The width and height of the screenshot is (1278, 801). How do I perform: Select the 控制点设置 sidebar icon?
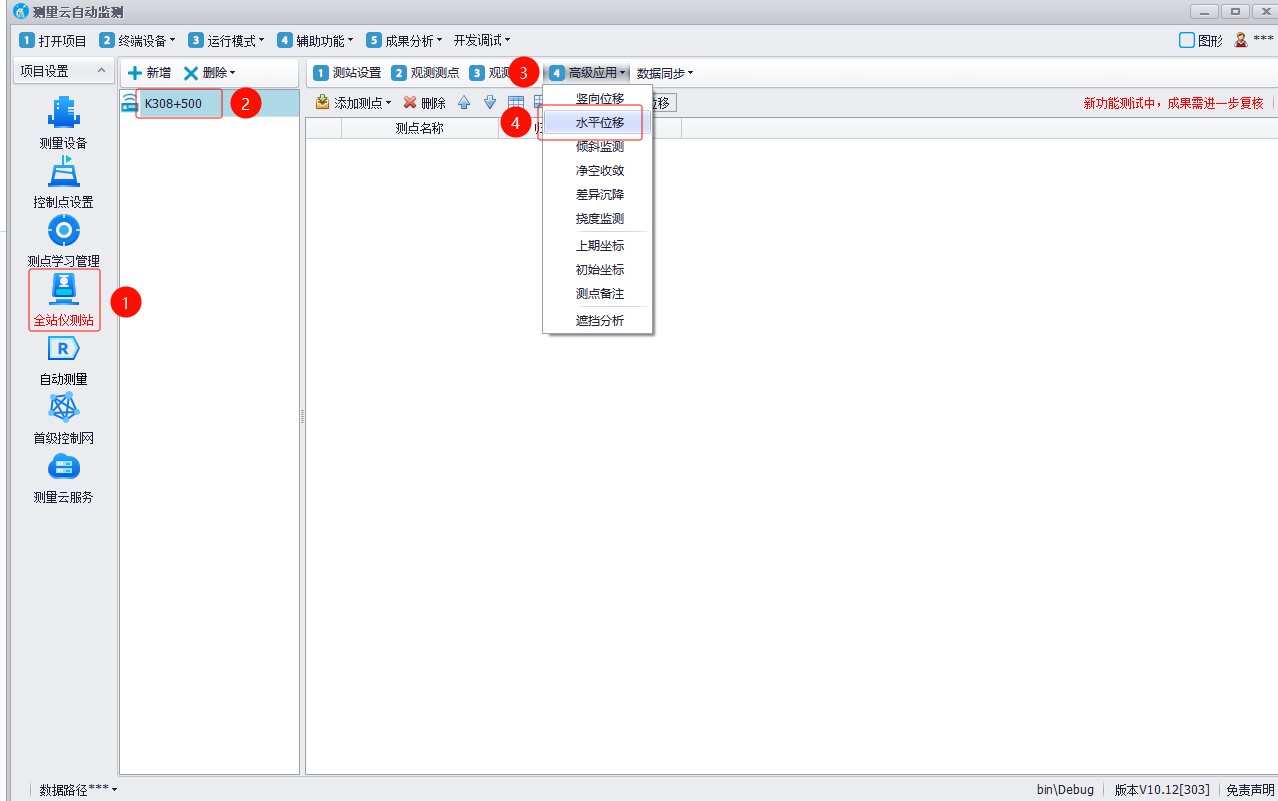point(63,172)
